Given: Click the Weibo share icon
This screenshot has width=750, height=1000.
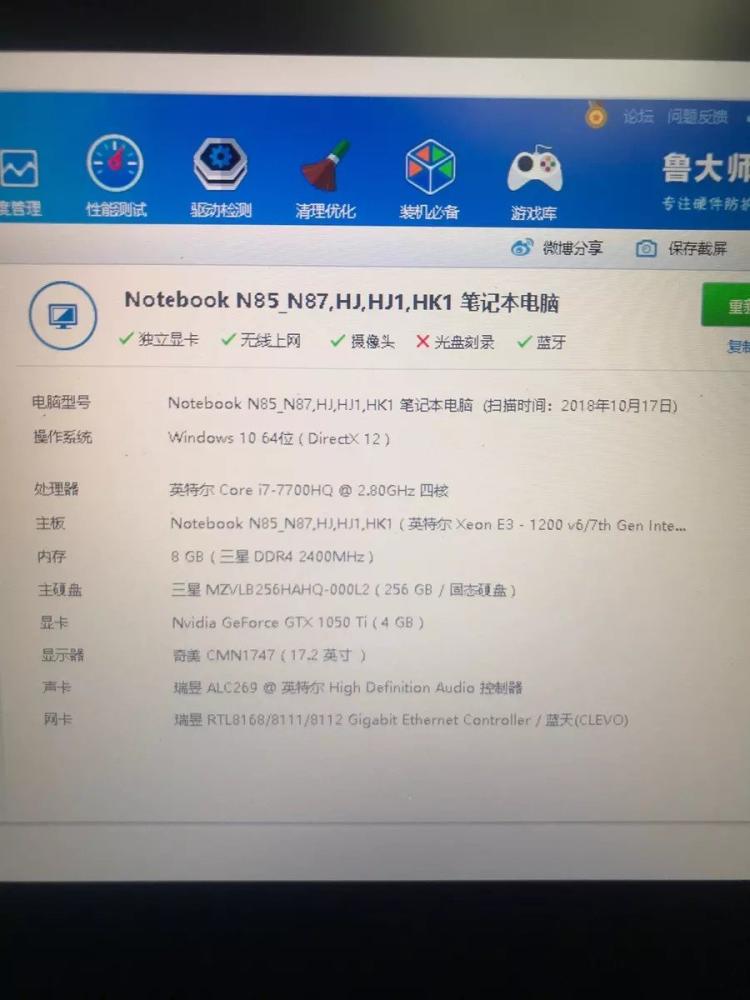Looking at the screenshot, I should pyautogui.click(x=522, y=247).
